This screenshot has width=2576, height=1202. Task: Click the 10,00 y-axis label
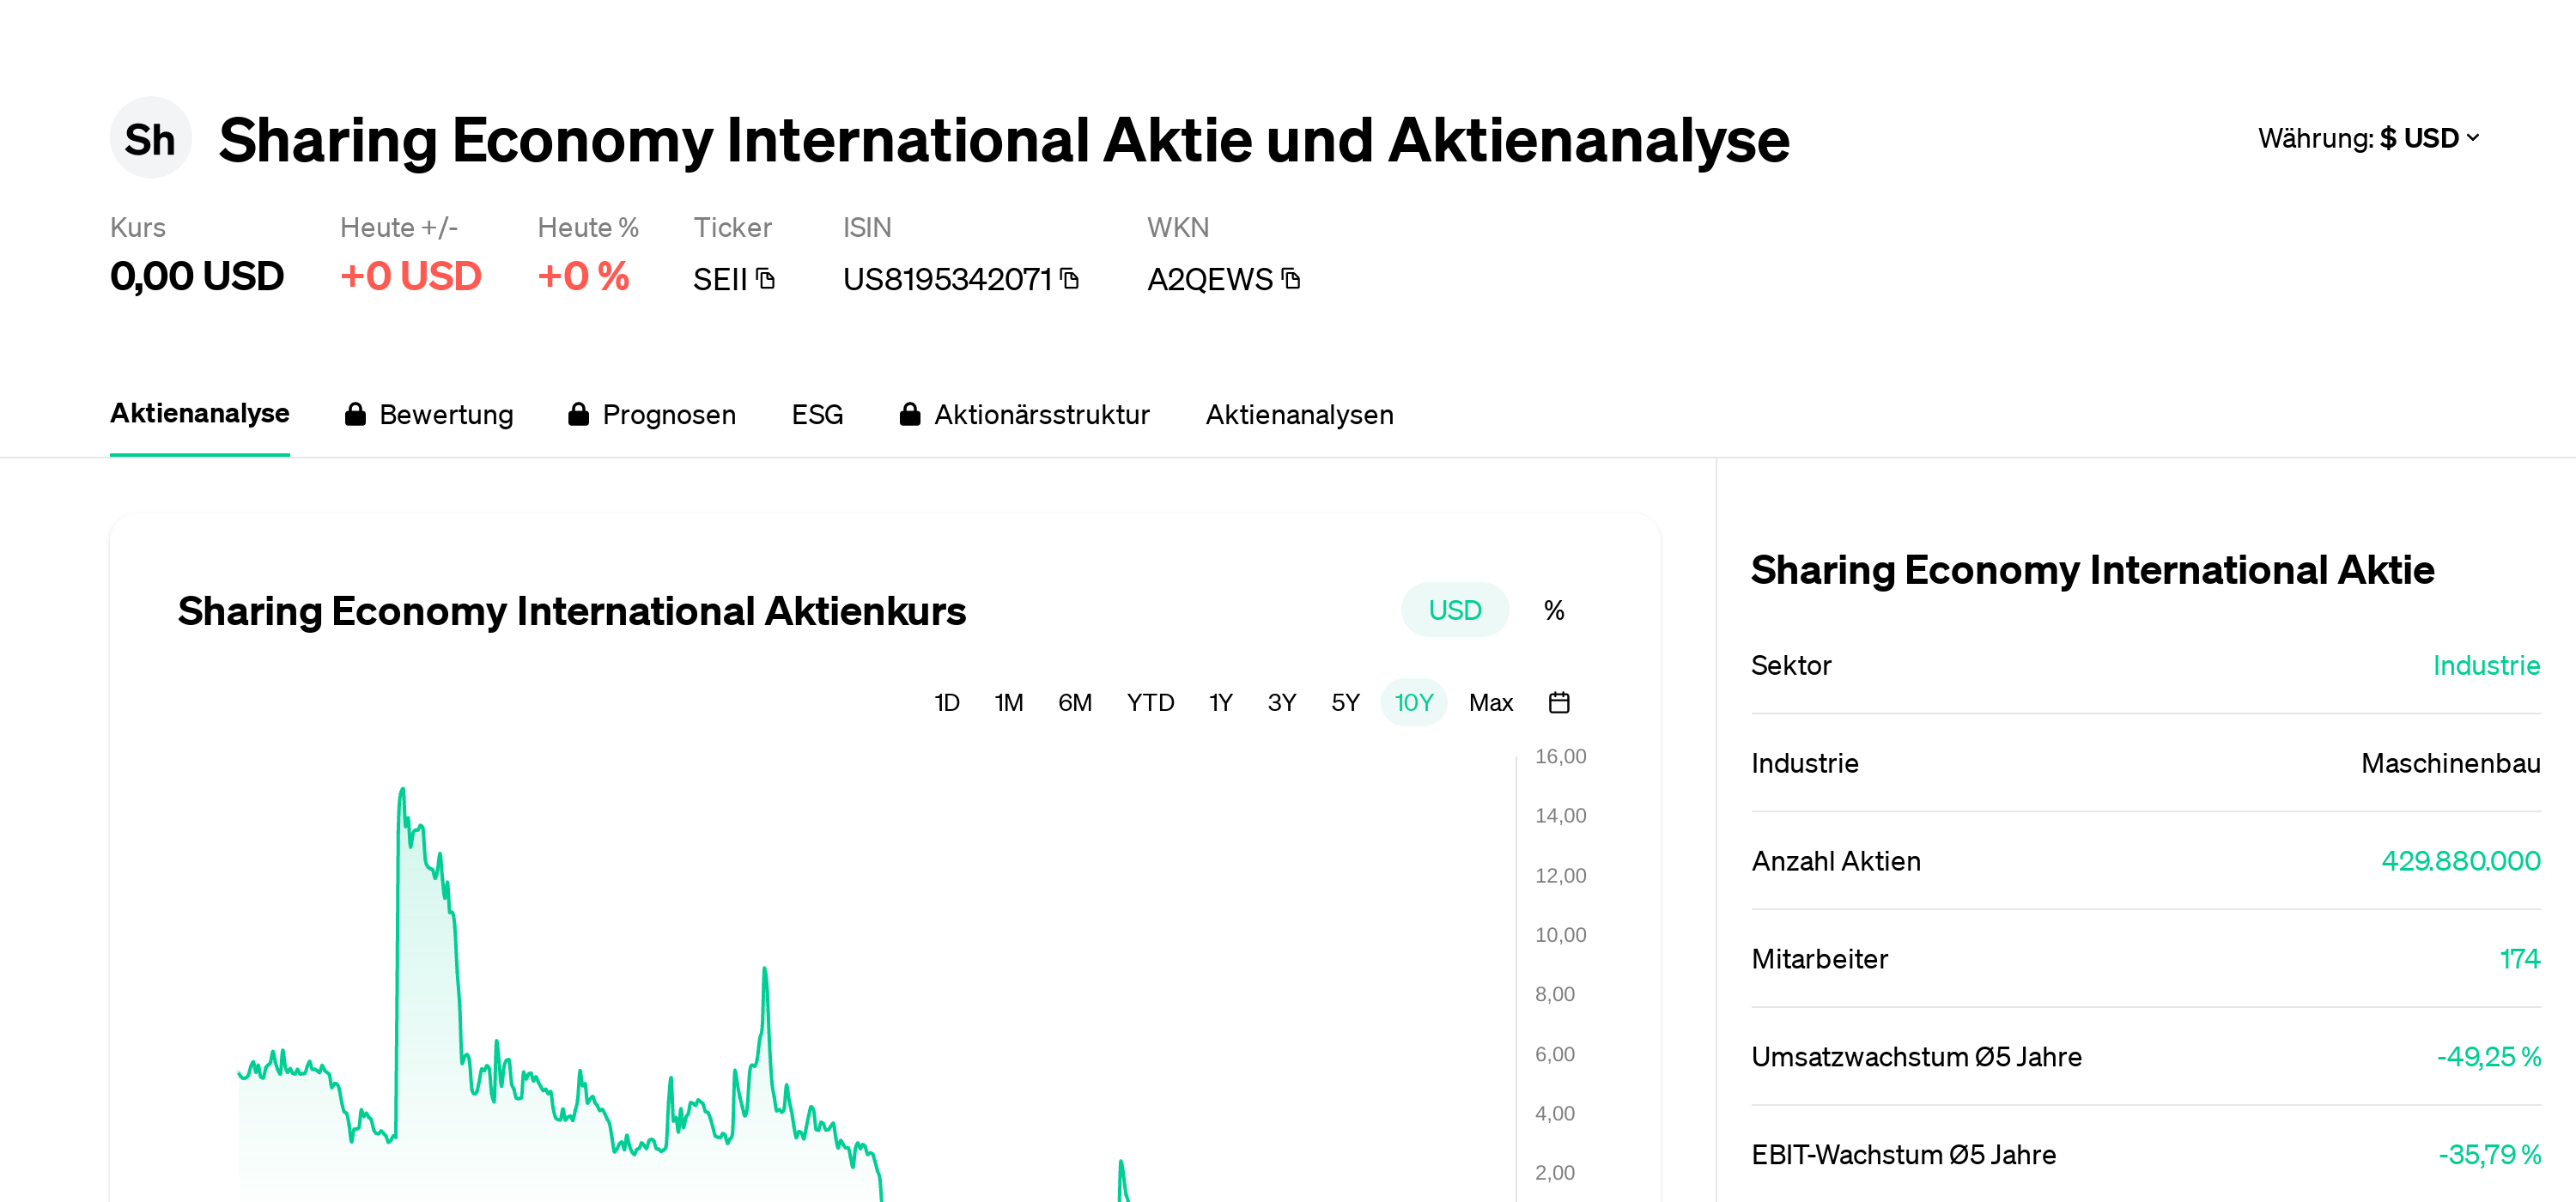(1560, 935)
